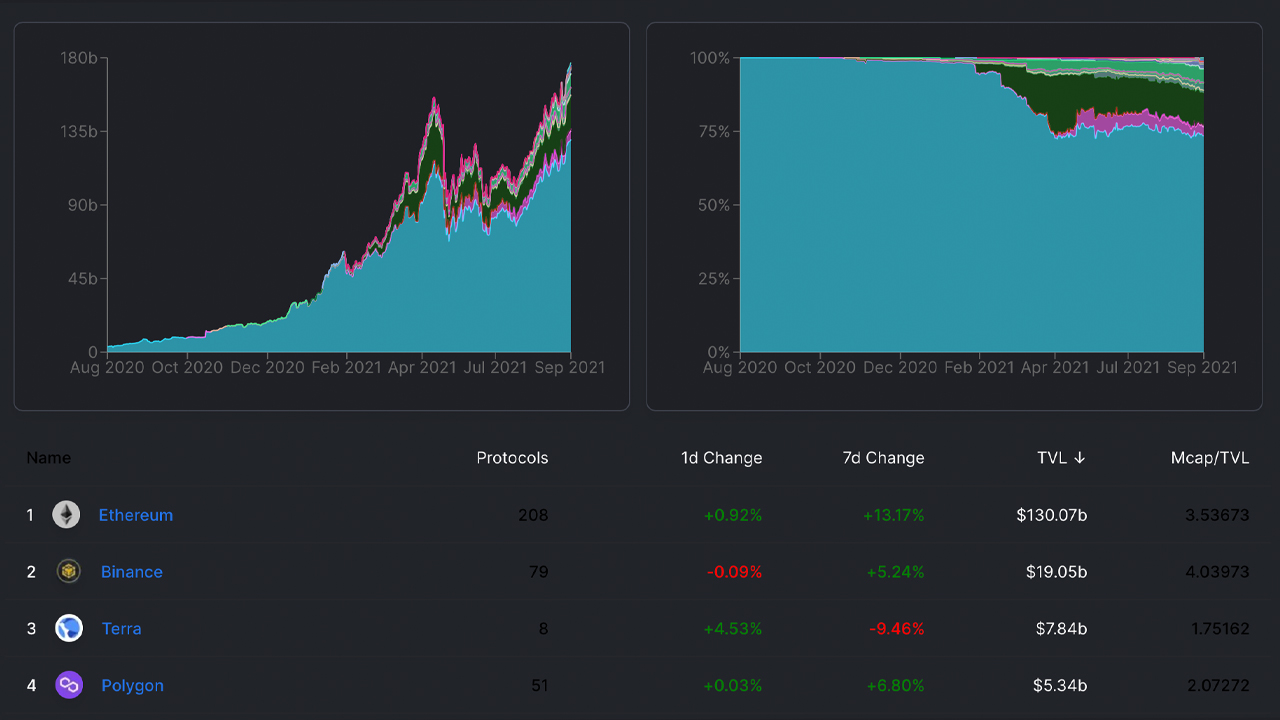Click Ethereum protocols count 208

533,515
